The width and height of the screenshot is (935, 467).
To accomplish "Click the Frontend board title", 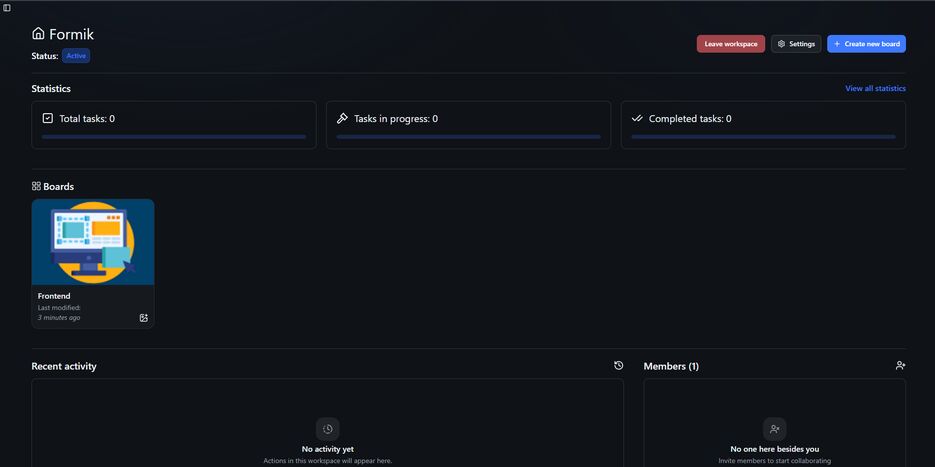I will 54,296.
